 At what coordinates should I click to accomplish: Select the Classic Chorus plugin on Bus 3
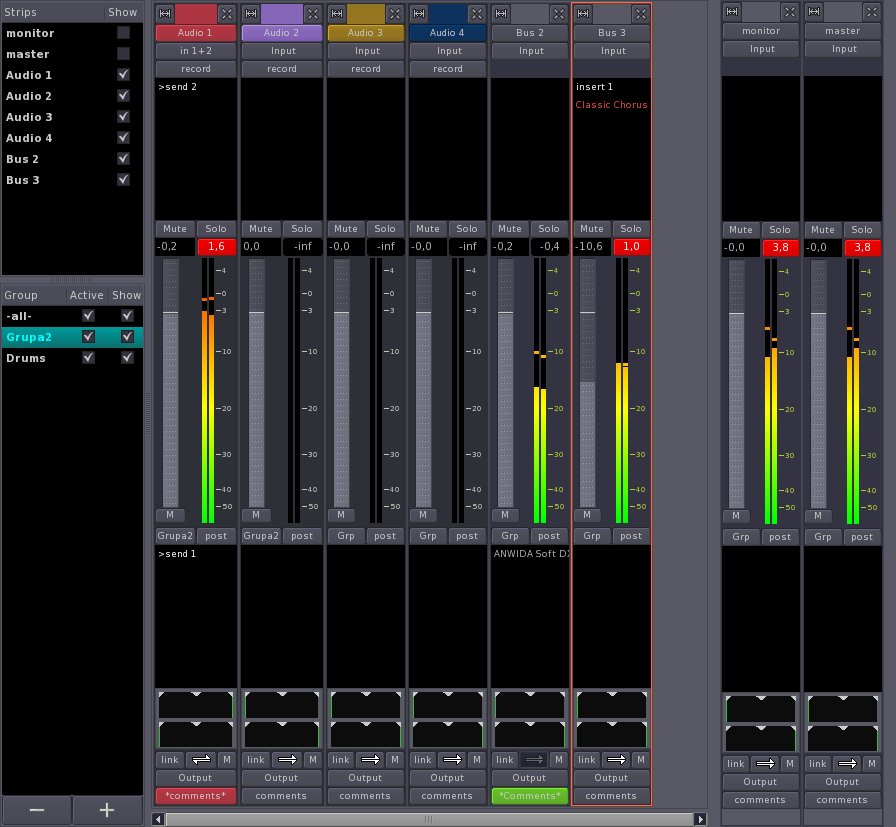pyautogui.click(x=611, y=105)
